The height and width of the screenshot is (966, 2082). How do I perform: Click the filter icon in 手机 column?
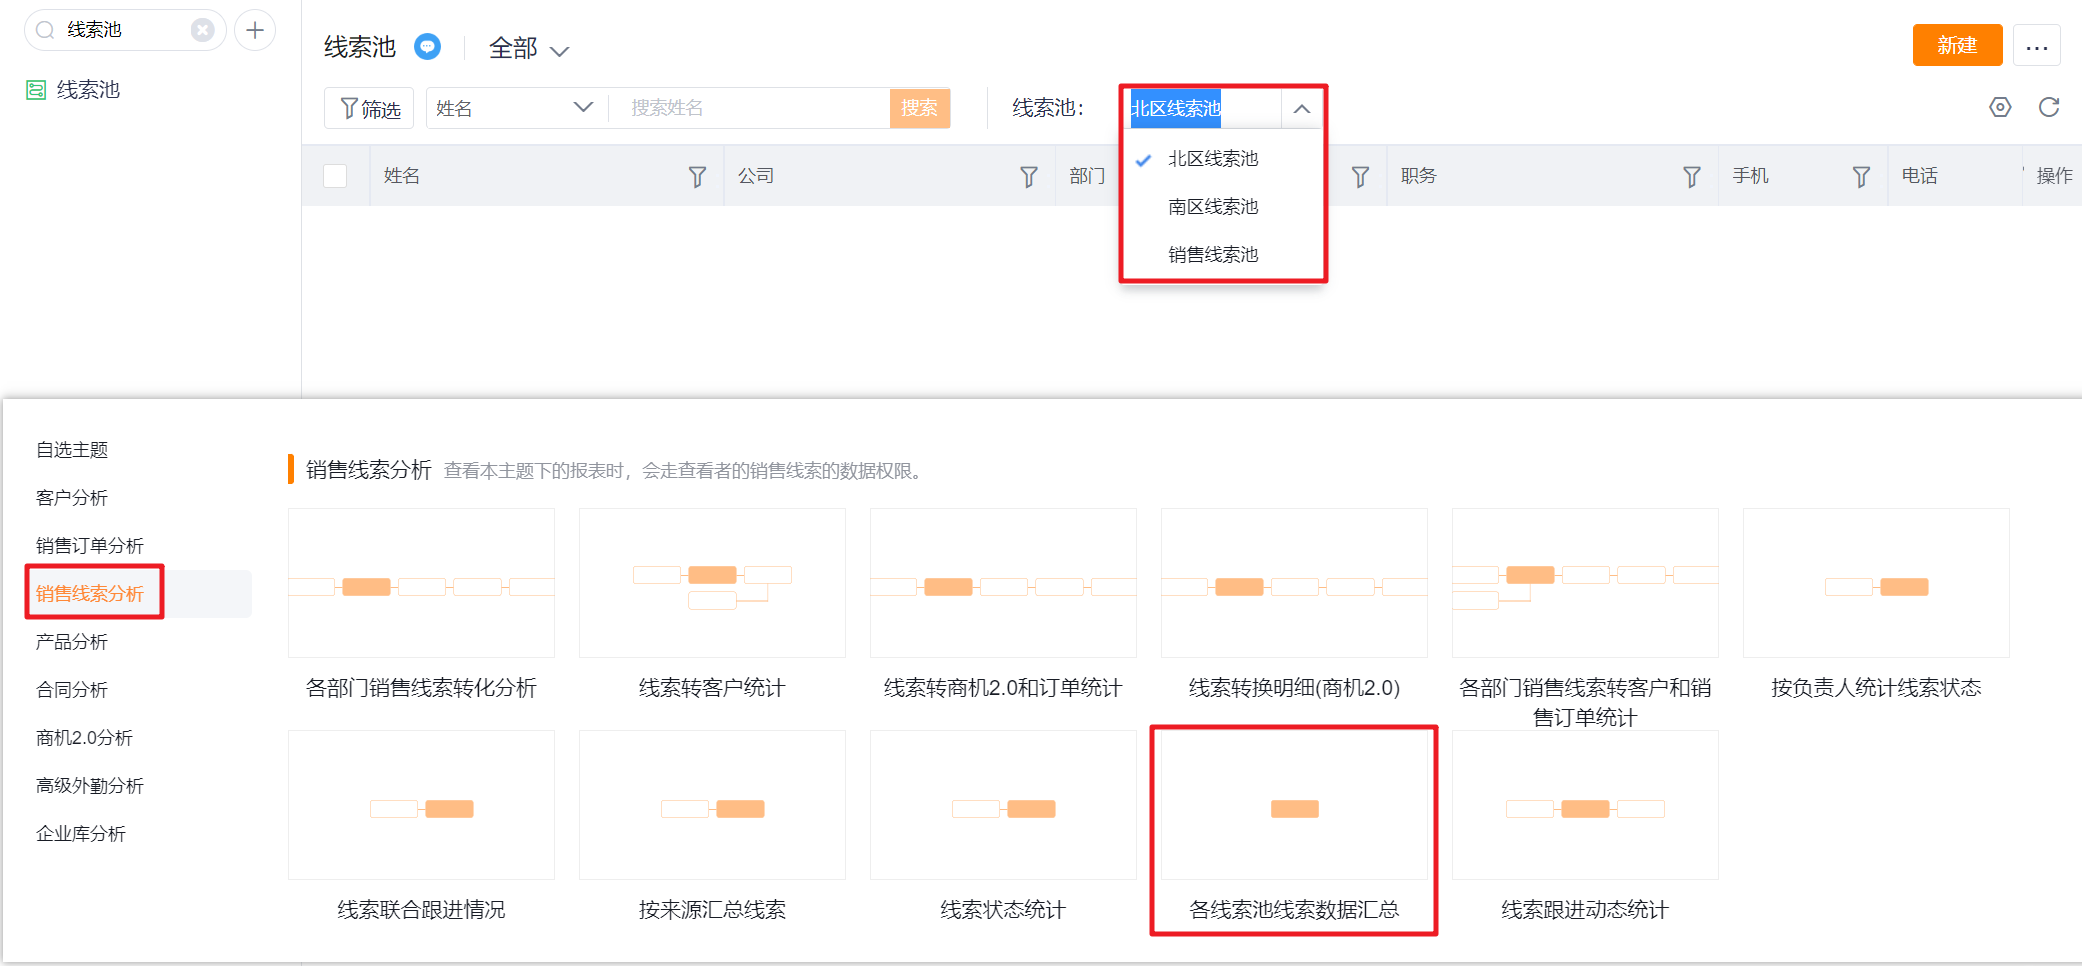1861,177
